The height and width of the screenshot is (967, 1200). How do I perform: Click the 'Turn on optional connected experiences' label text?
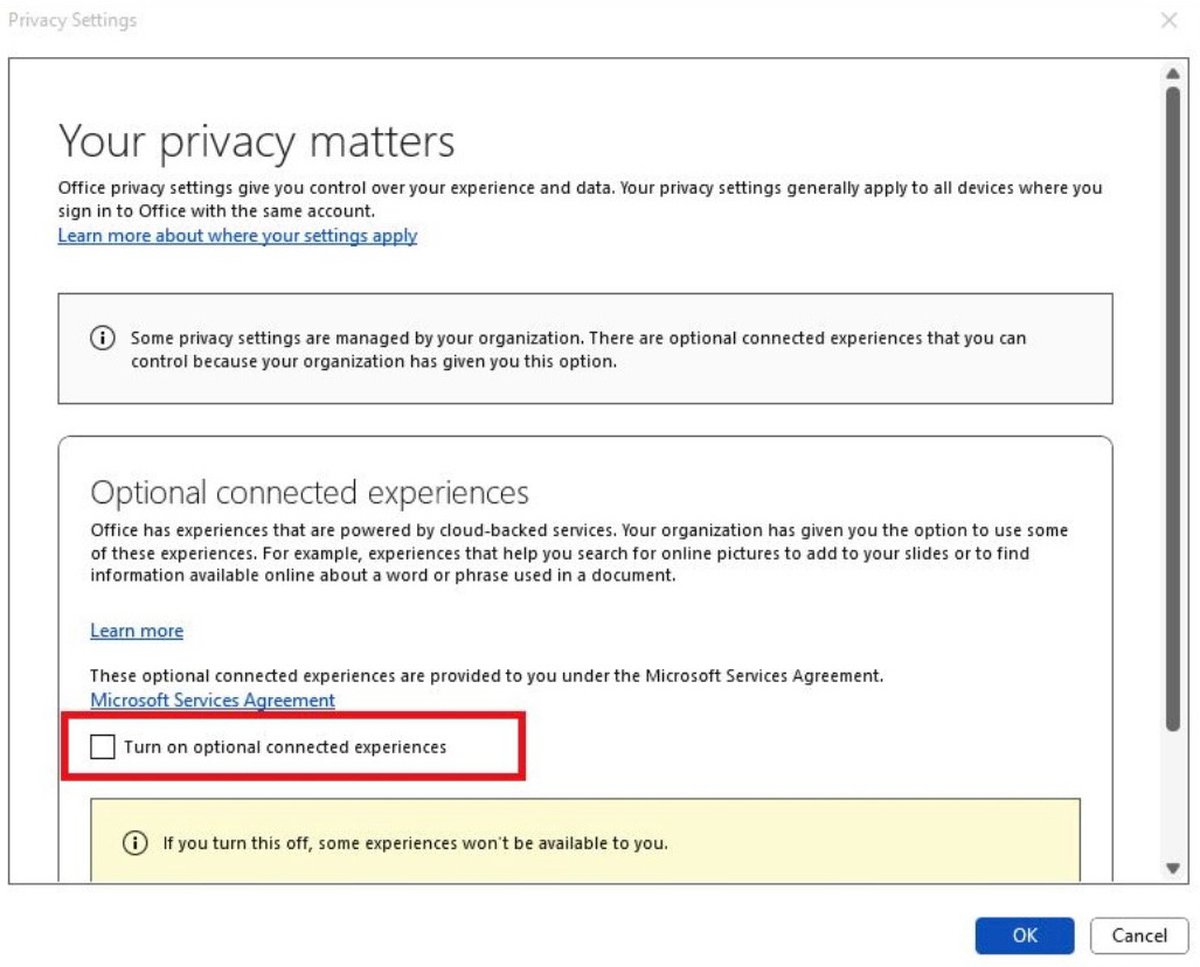click(x=285, y=747)
